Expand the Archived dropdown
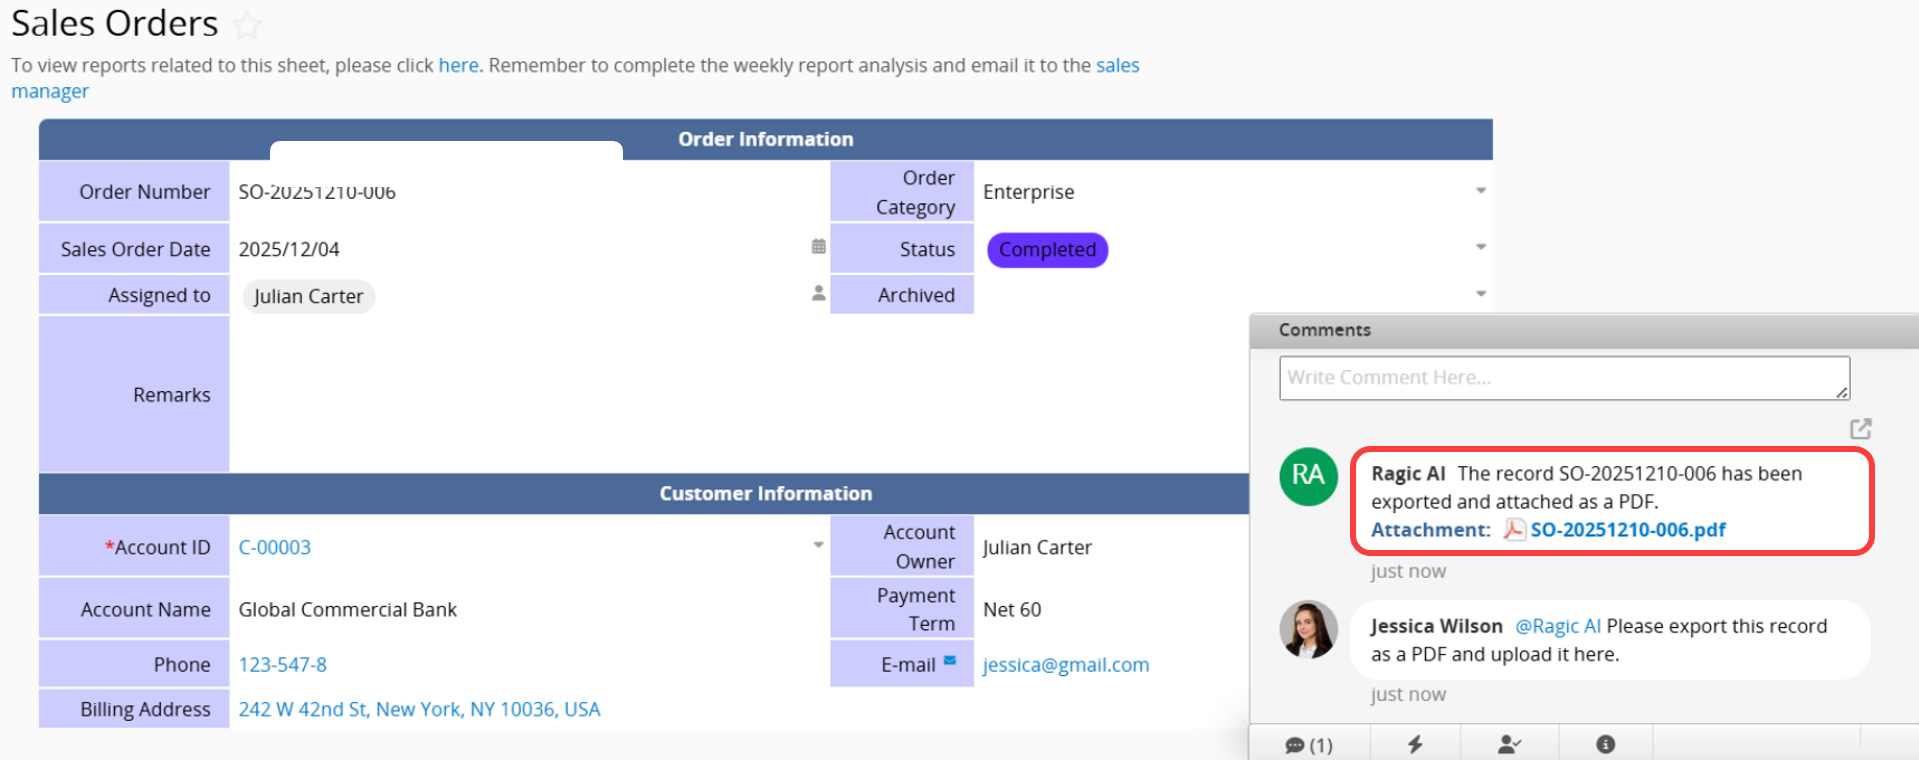Viewport: 1919px width, 760px height. click(x=1480, y=294)
